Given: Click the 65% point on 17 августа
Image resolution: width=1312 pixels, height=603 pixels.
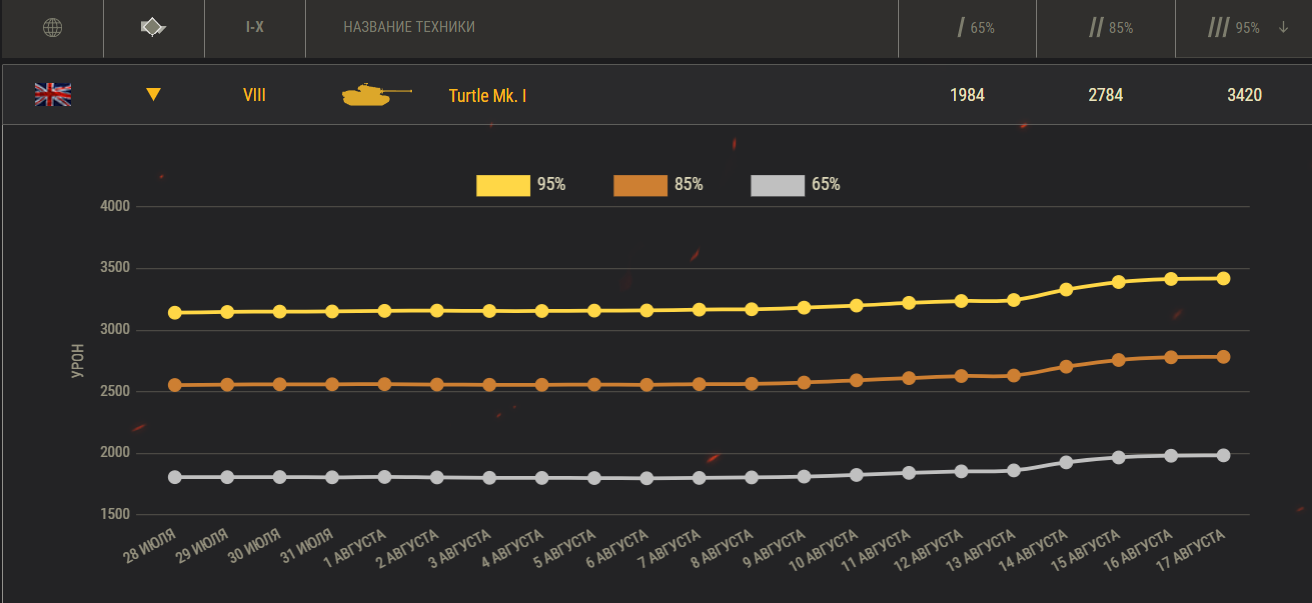Looking at the screenshot, I should [1223, 455].
